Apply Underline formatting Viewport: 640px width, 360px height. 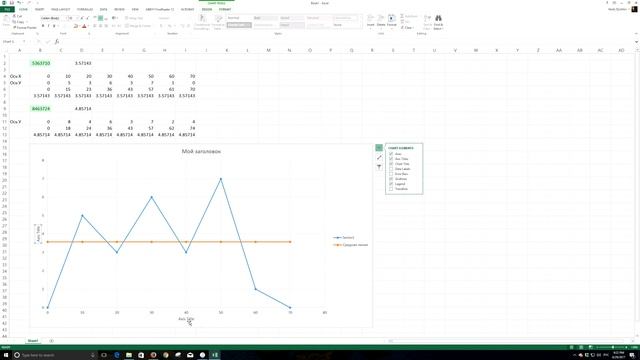pos(54,26)
